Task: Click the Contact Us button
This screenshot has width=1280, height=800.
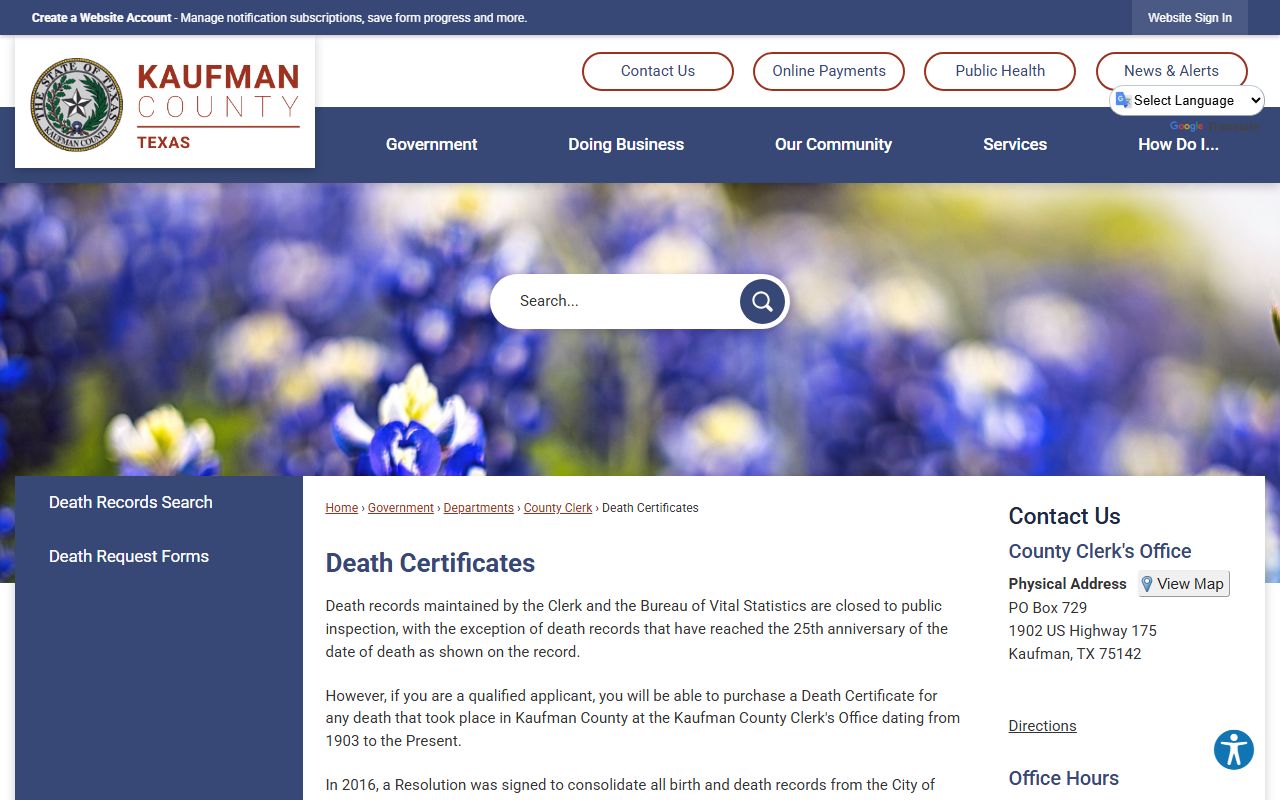Action: click(x=658, y=71)
